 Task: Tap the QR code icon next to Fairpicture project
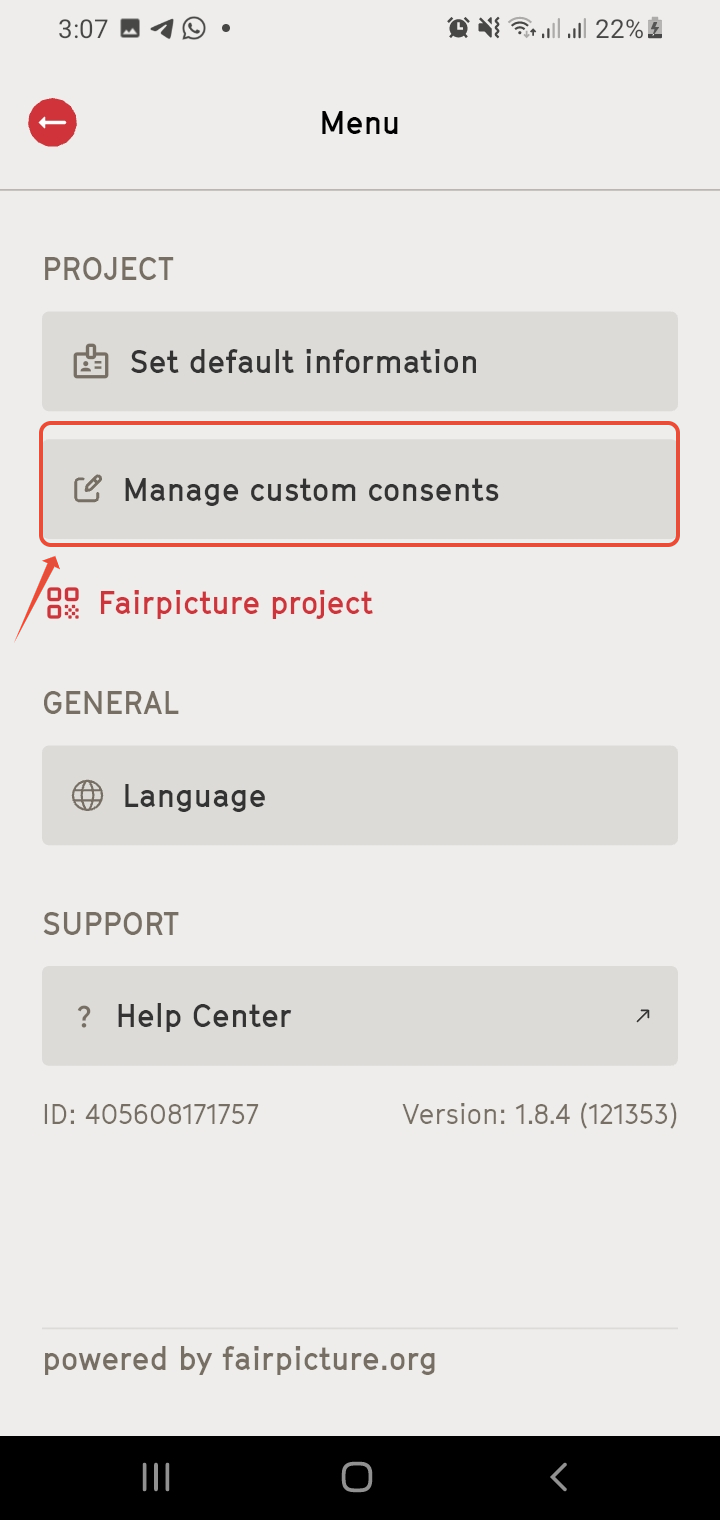63,603
